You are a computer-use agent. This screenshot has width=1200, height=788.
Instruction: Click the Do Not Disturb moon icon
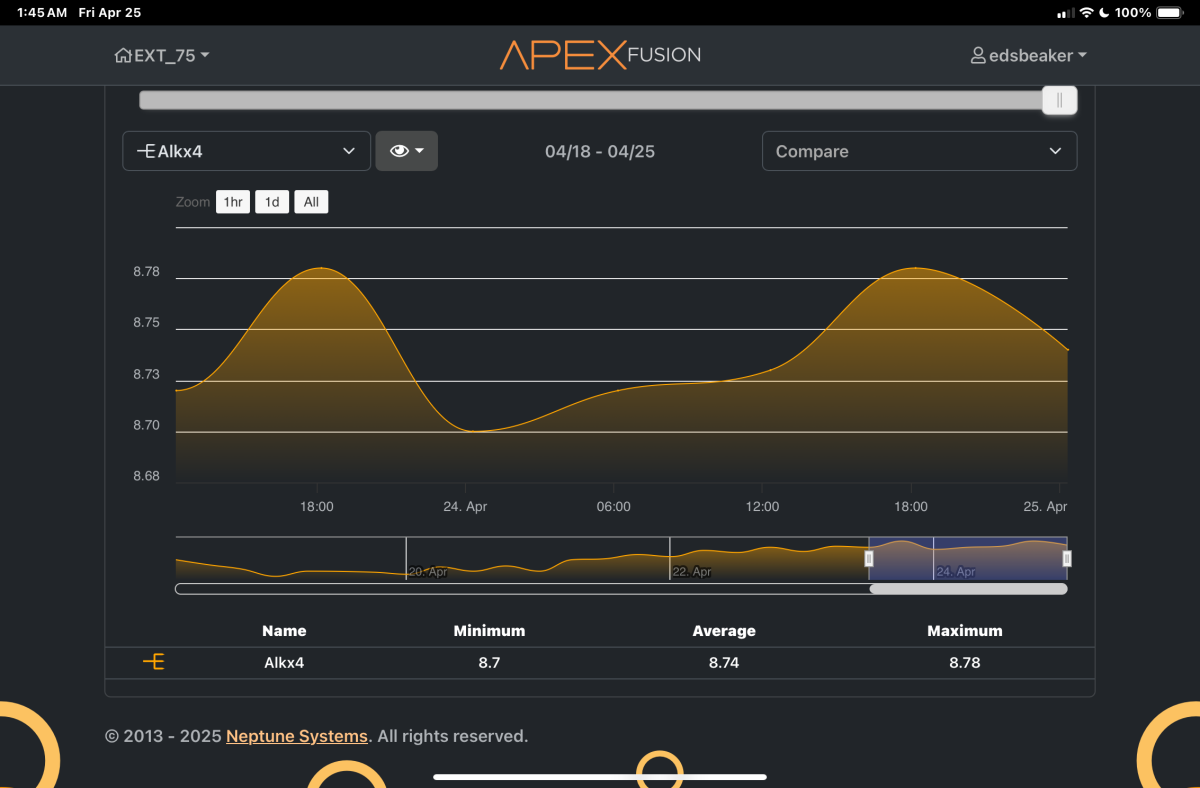[x=1104, y=13]
